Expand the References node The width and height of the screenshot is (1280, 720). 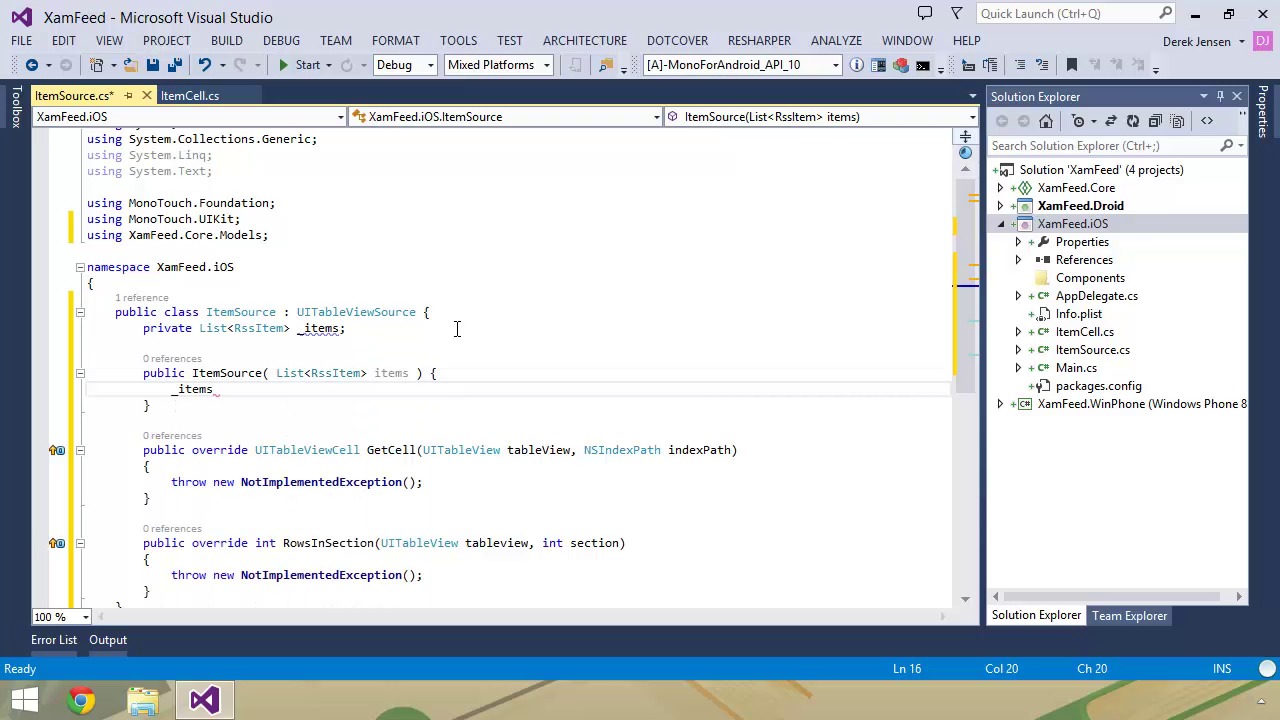[x=1018, y=260]
